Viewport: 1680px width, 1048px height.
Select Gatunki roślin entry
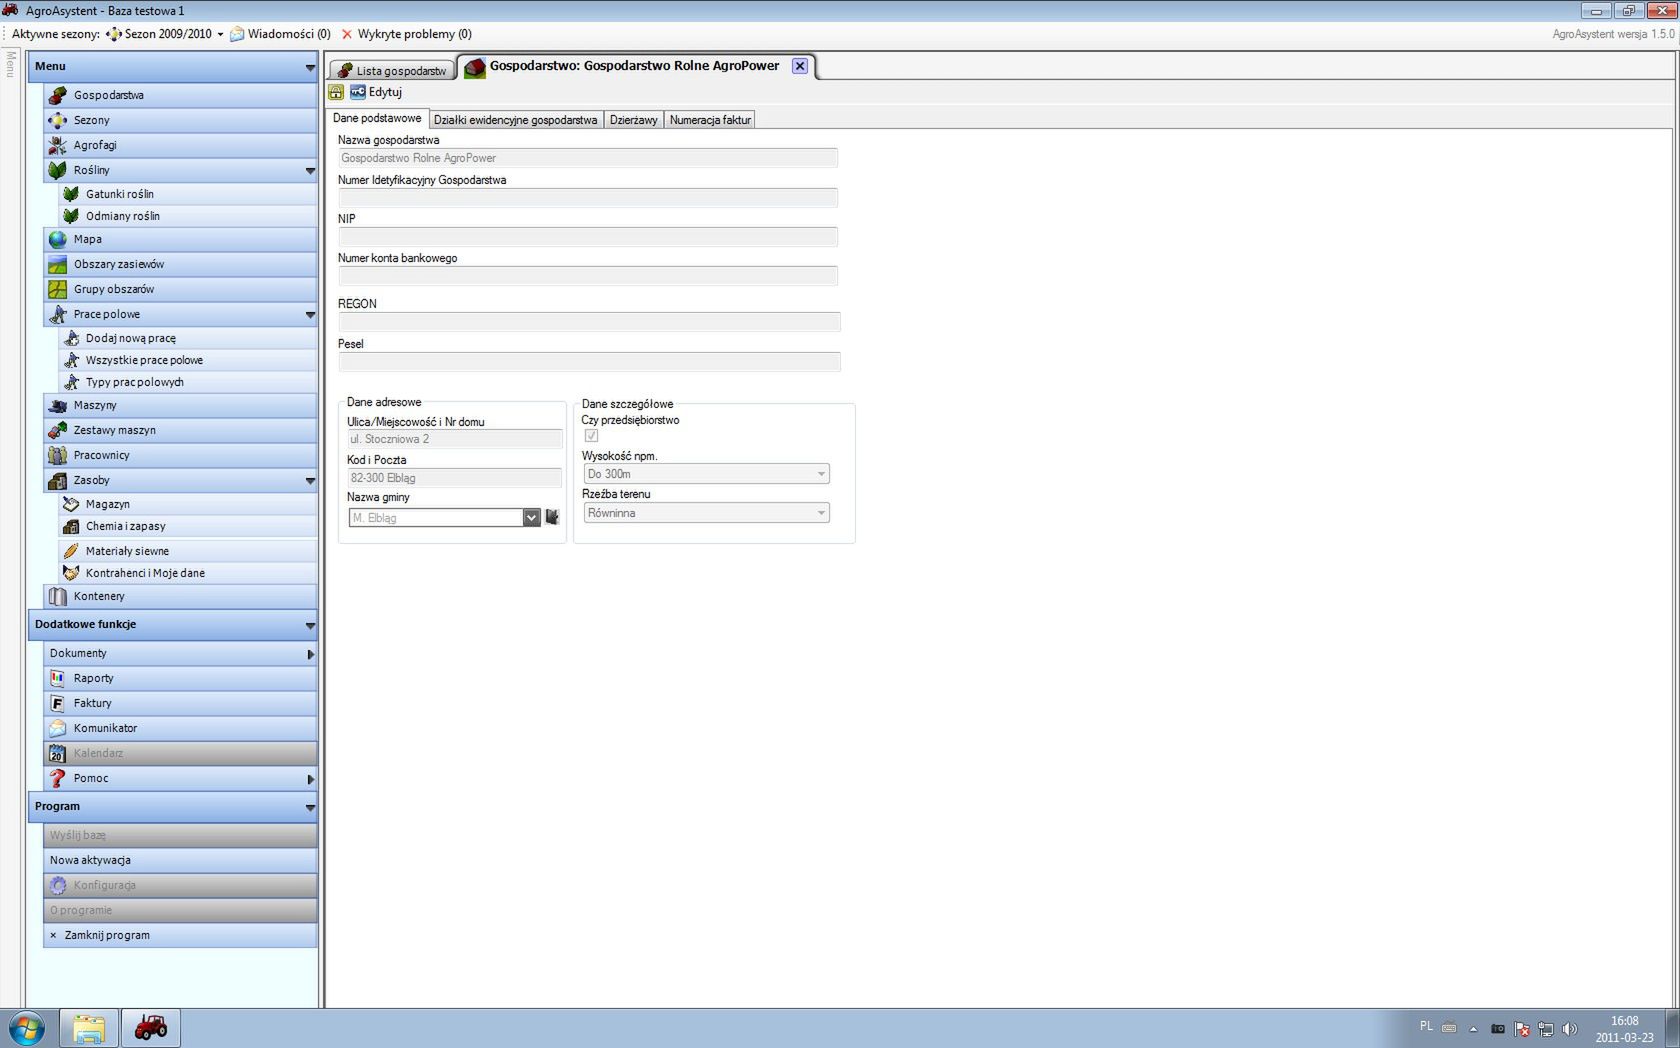tap(188, 194)
